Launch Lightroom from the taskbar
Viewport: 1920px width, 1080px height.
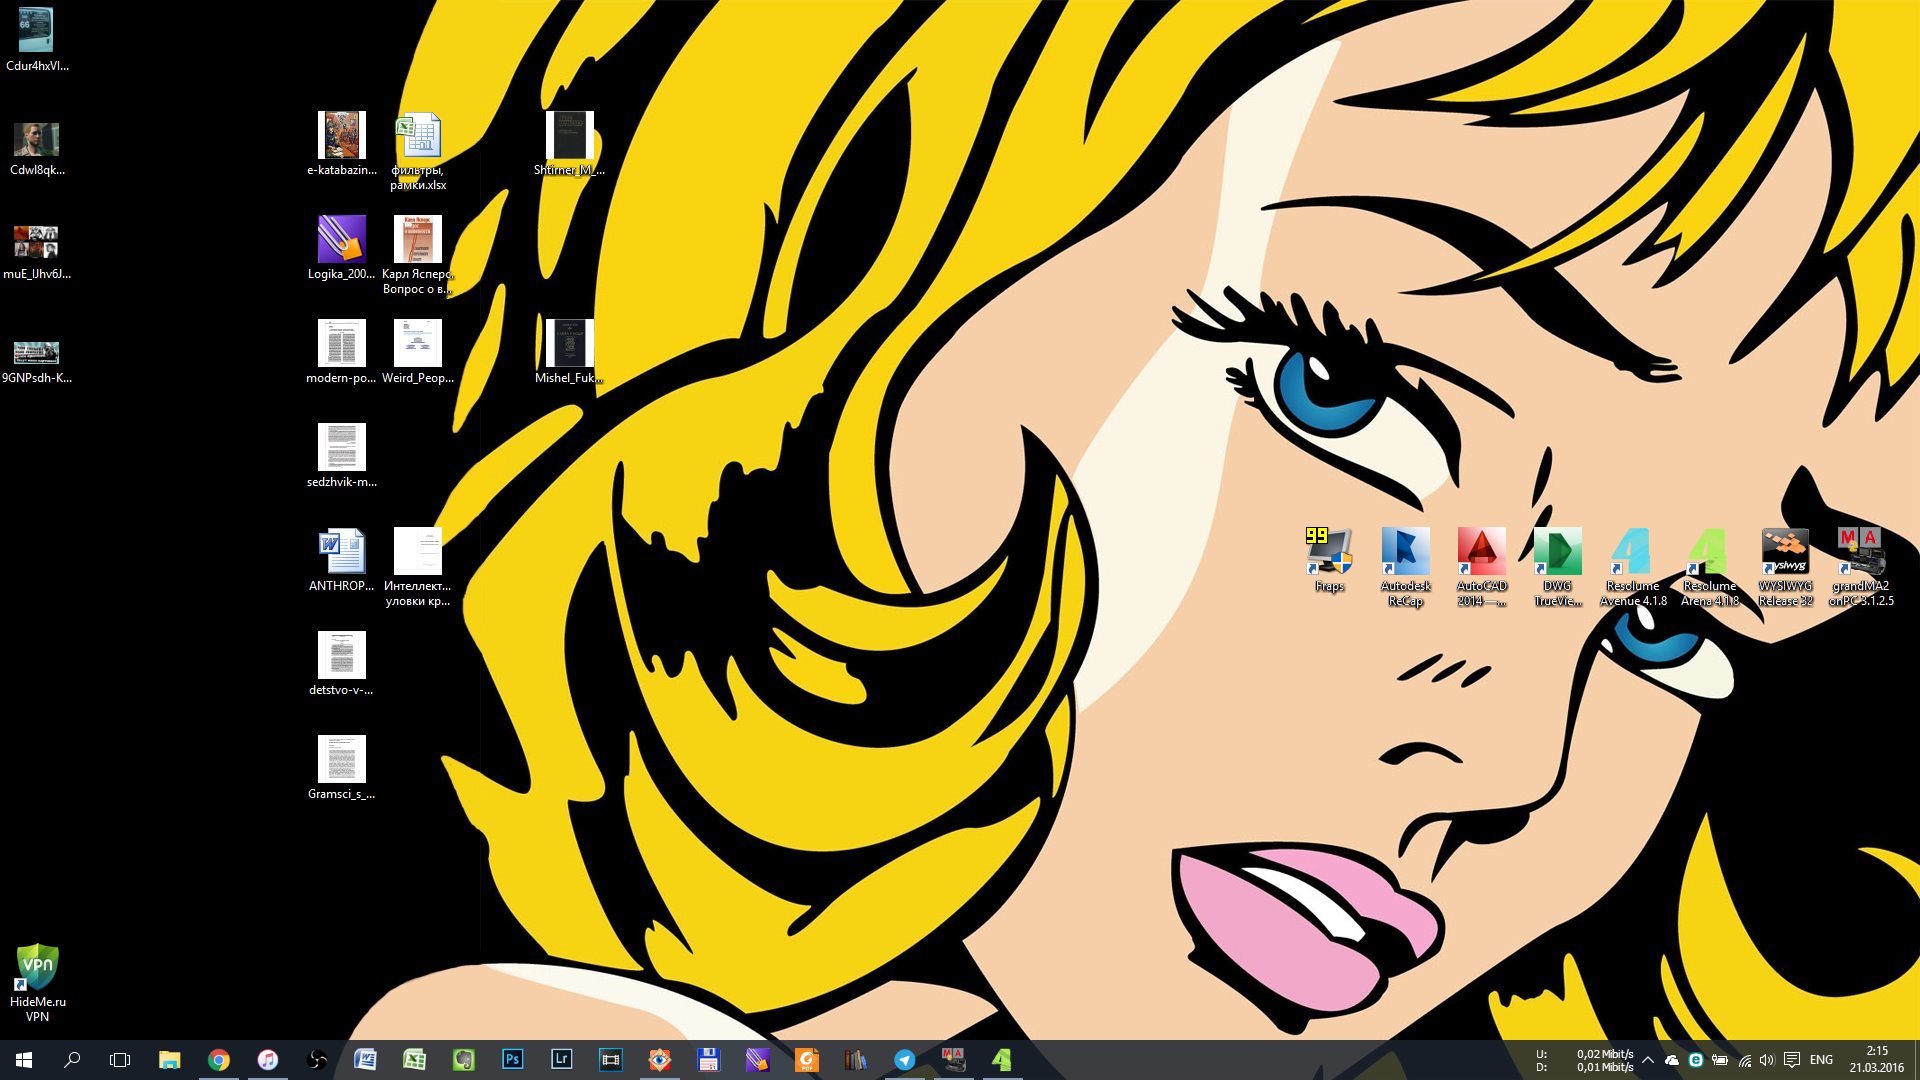pyautogui.click(x=562, y=1059)
